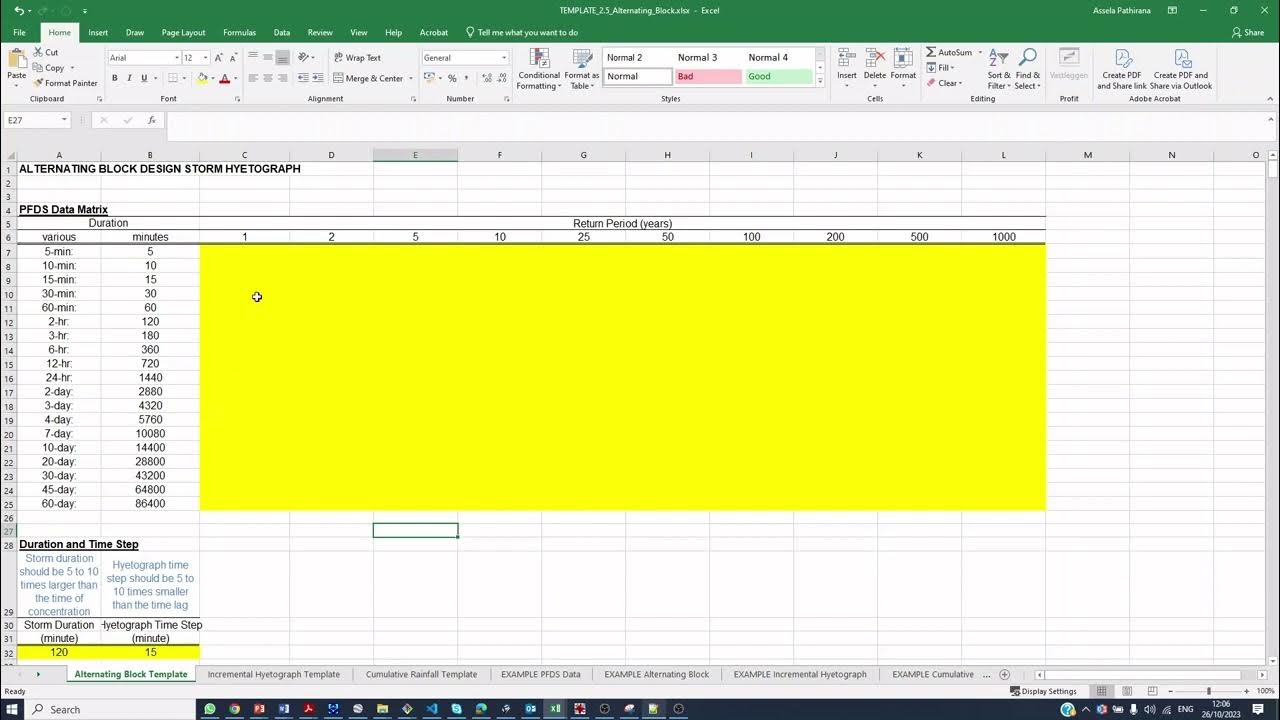Toggle bottom vertical alignment
Image resolution: width=1280 pixels, height=720 pixels.
click(x=283, y=57)
